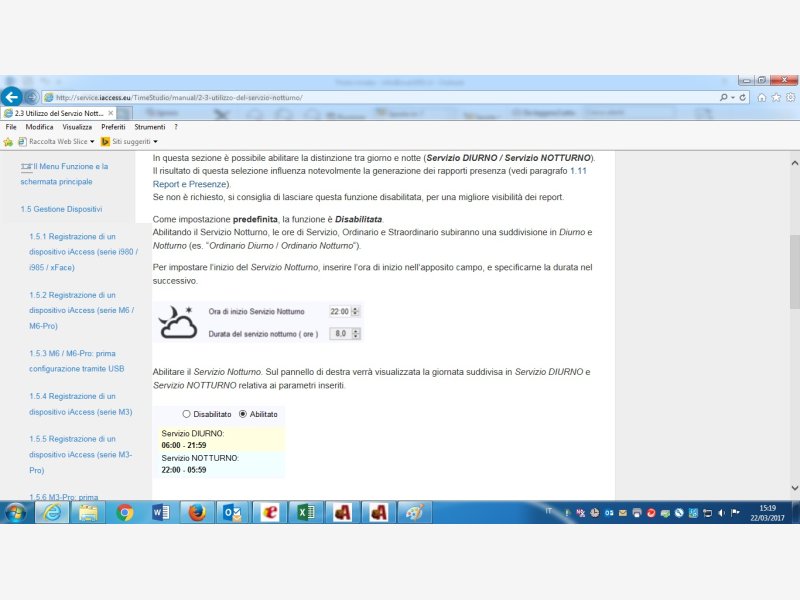Open Excel from the taskbar
The height and width of the screenshot is (600, 800).
point(303,512)
